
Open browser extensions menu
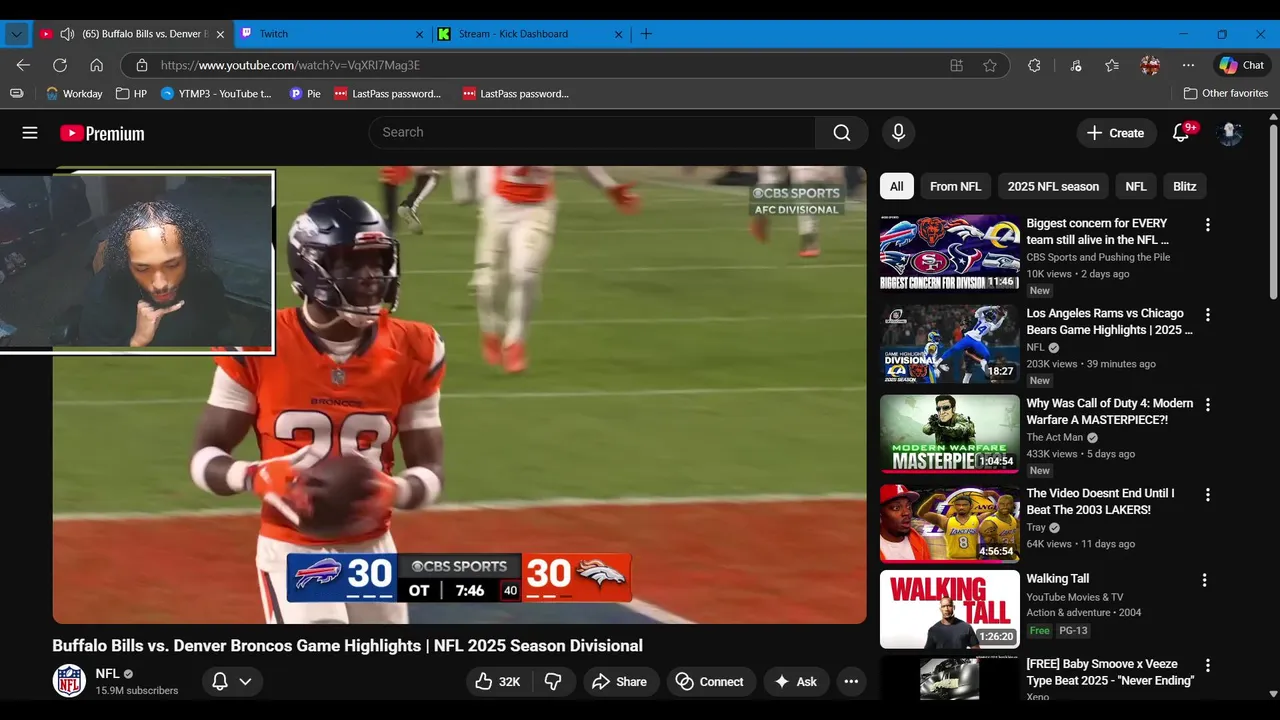(x=1034, y=65)
